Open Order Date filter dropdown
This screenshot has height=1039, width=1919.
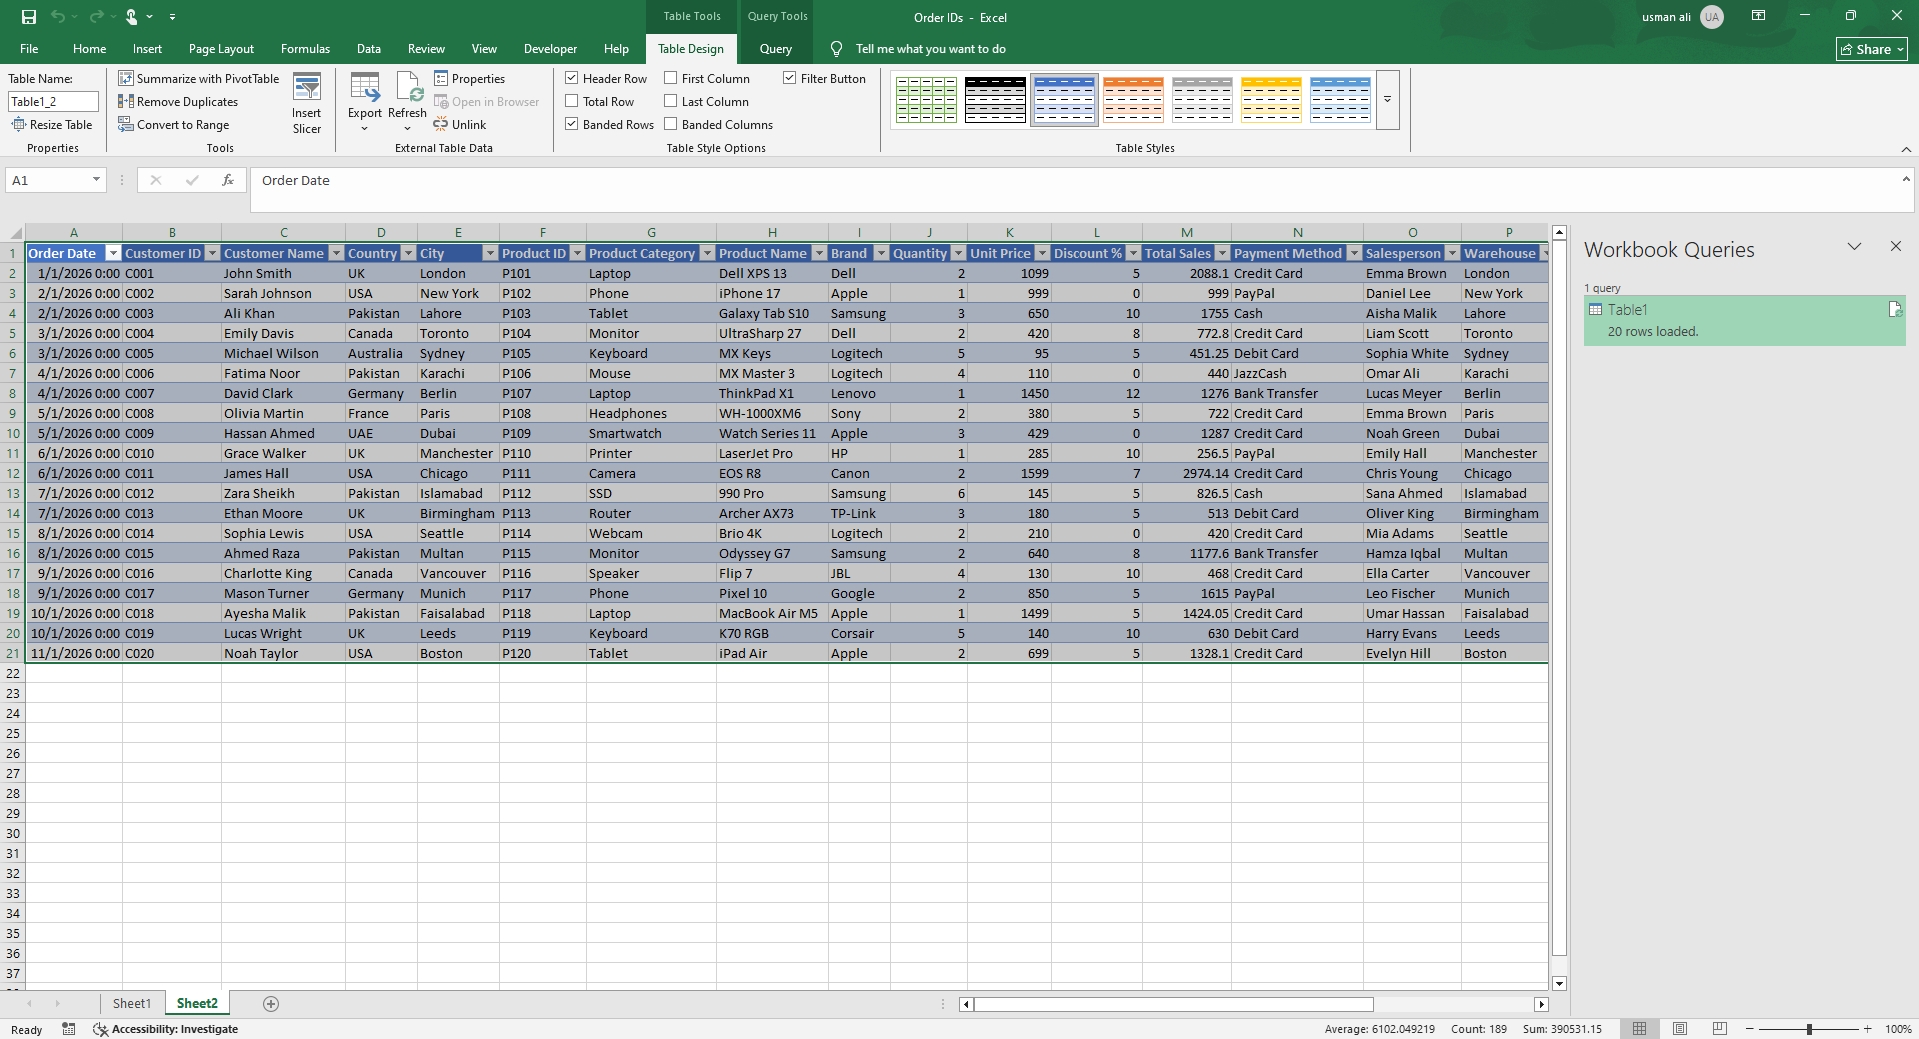(113, 254)
